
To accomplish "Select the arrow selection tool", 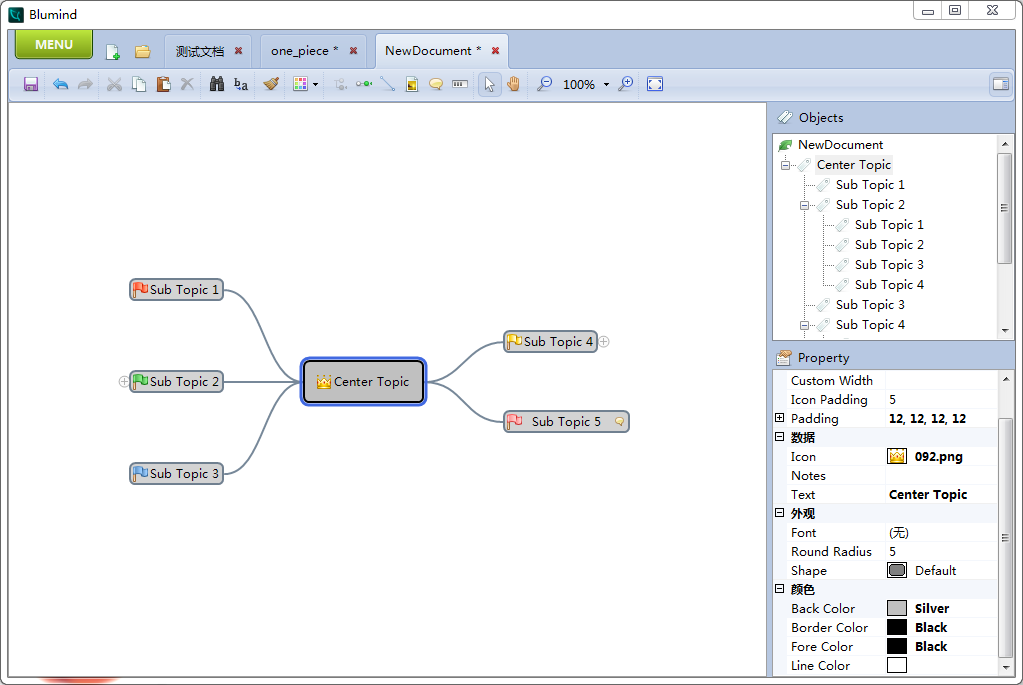I will (x=489, y=84).
